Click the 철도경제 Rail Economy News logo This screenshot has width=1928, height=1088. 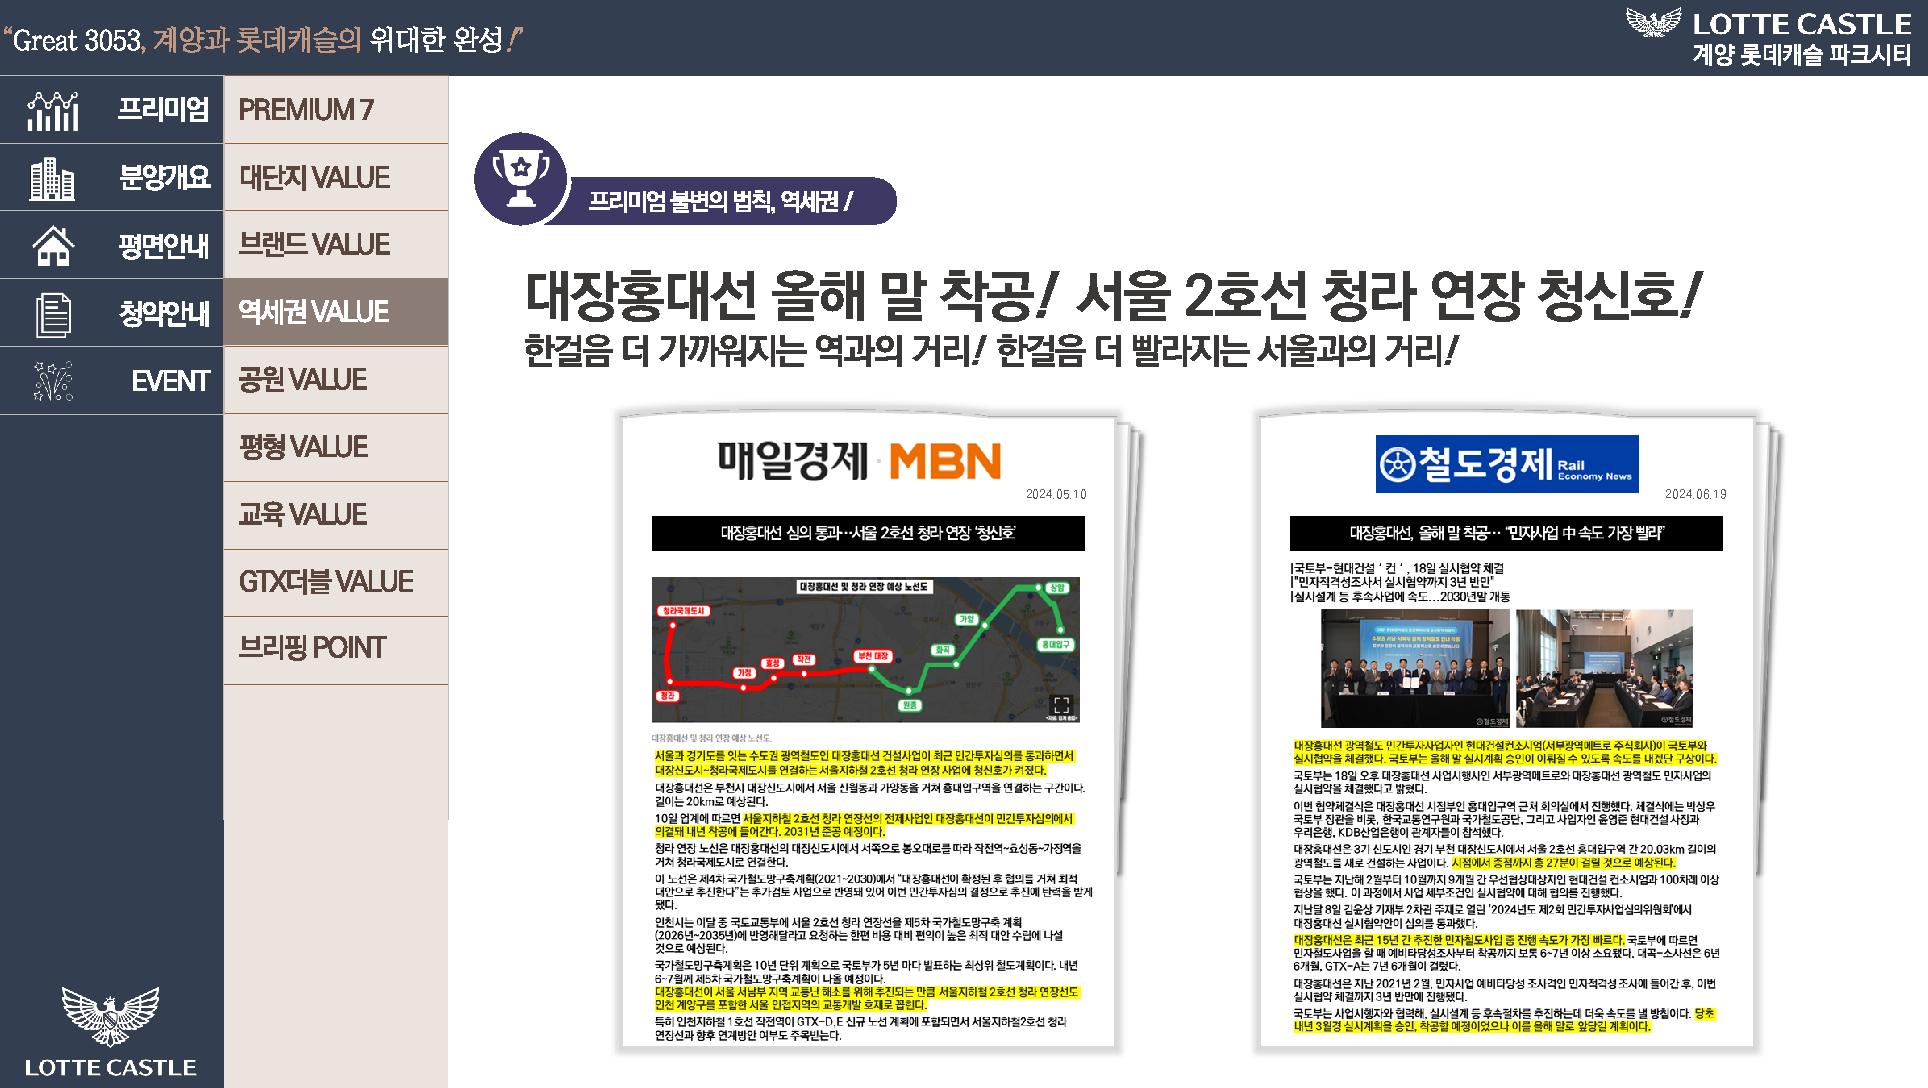[1507, 464]
